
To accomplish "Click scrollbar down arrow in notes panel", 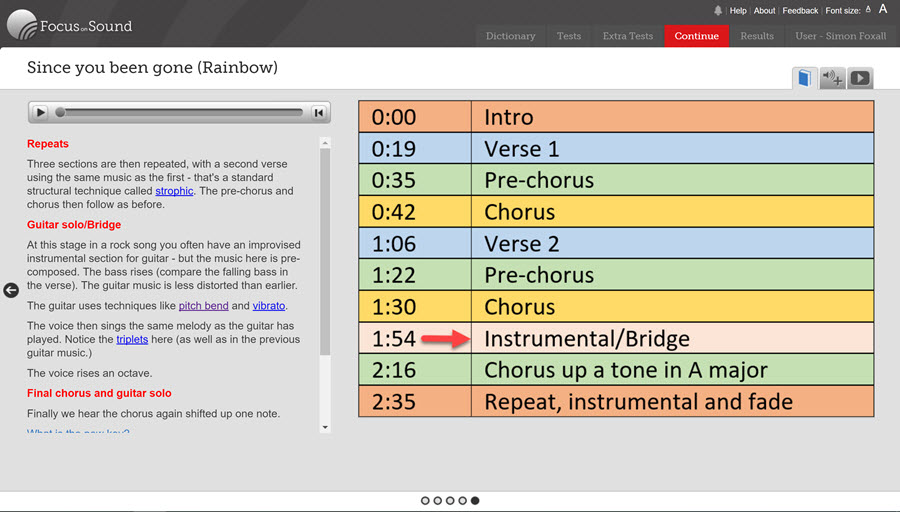I will pos(325,427).
